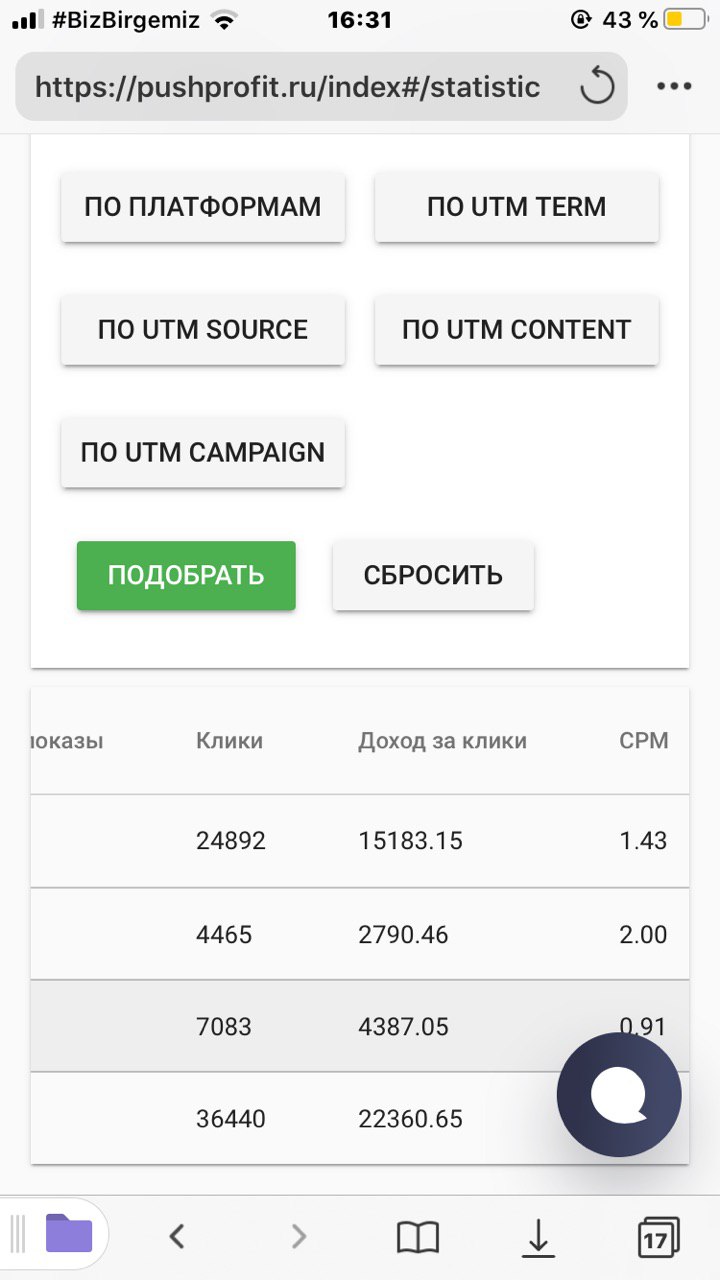Choose the ПО UTM SOURCE grouping
Image resolution: width=720 pixels, height=1280 pixels.
[203, 330]
